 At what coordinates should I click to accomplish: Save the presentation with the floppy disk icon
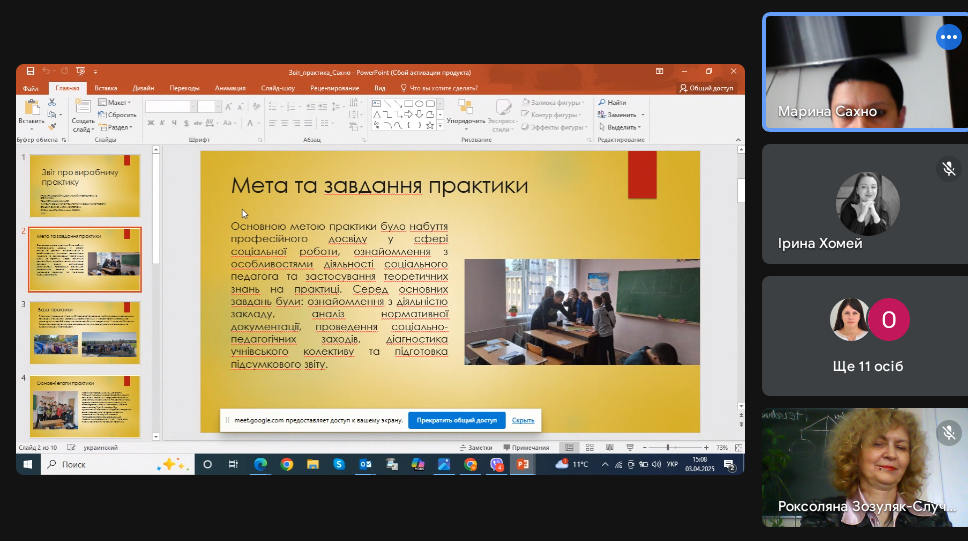tap(30, 72)
